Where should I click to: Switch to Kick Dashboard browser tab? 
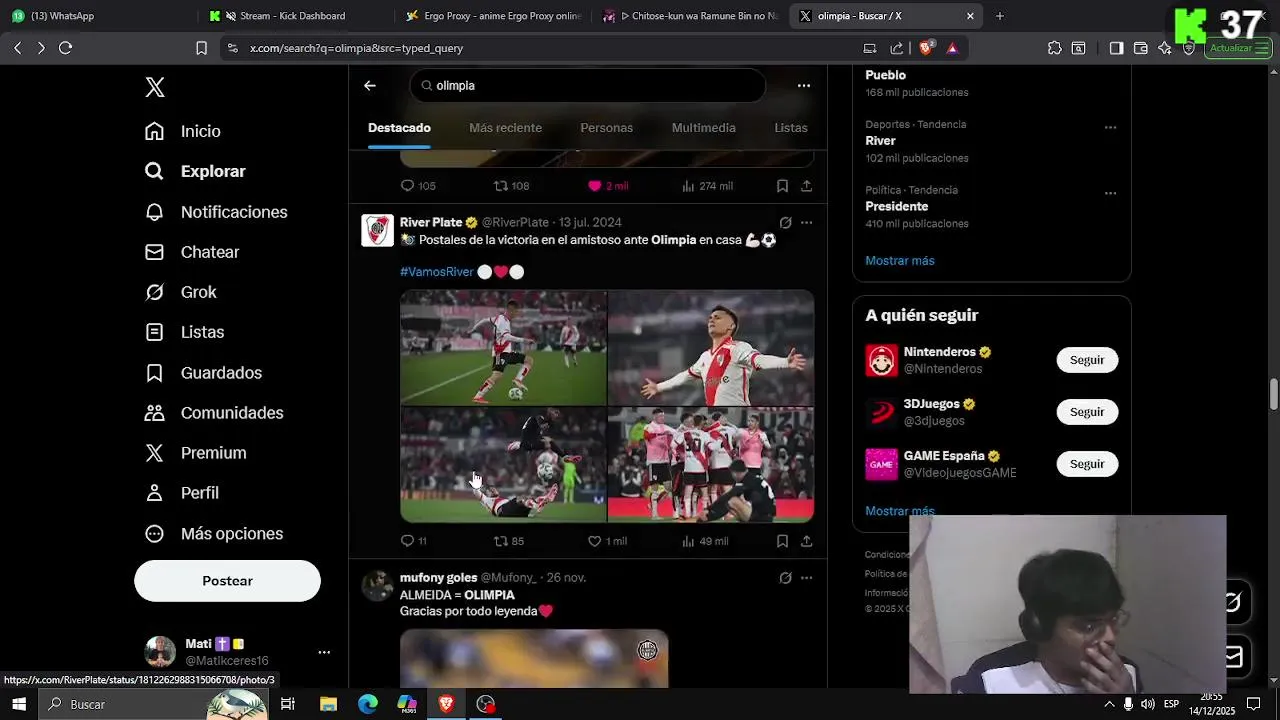click(x=294, y=16)
